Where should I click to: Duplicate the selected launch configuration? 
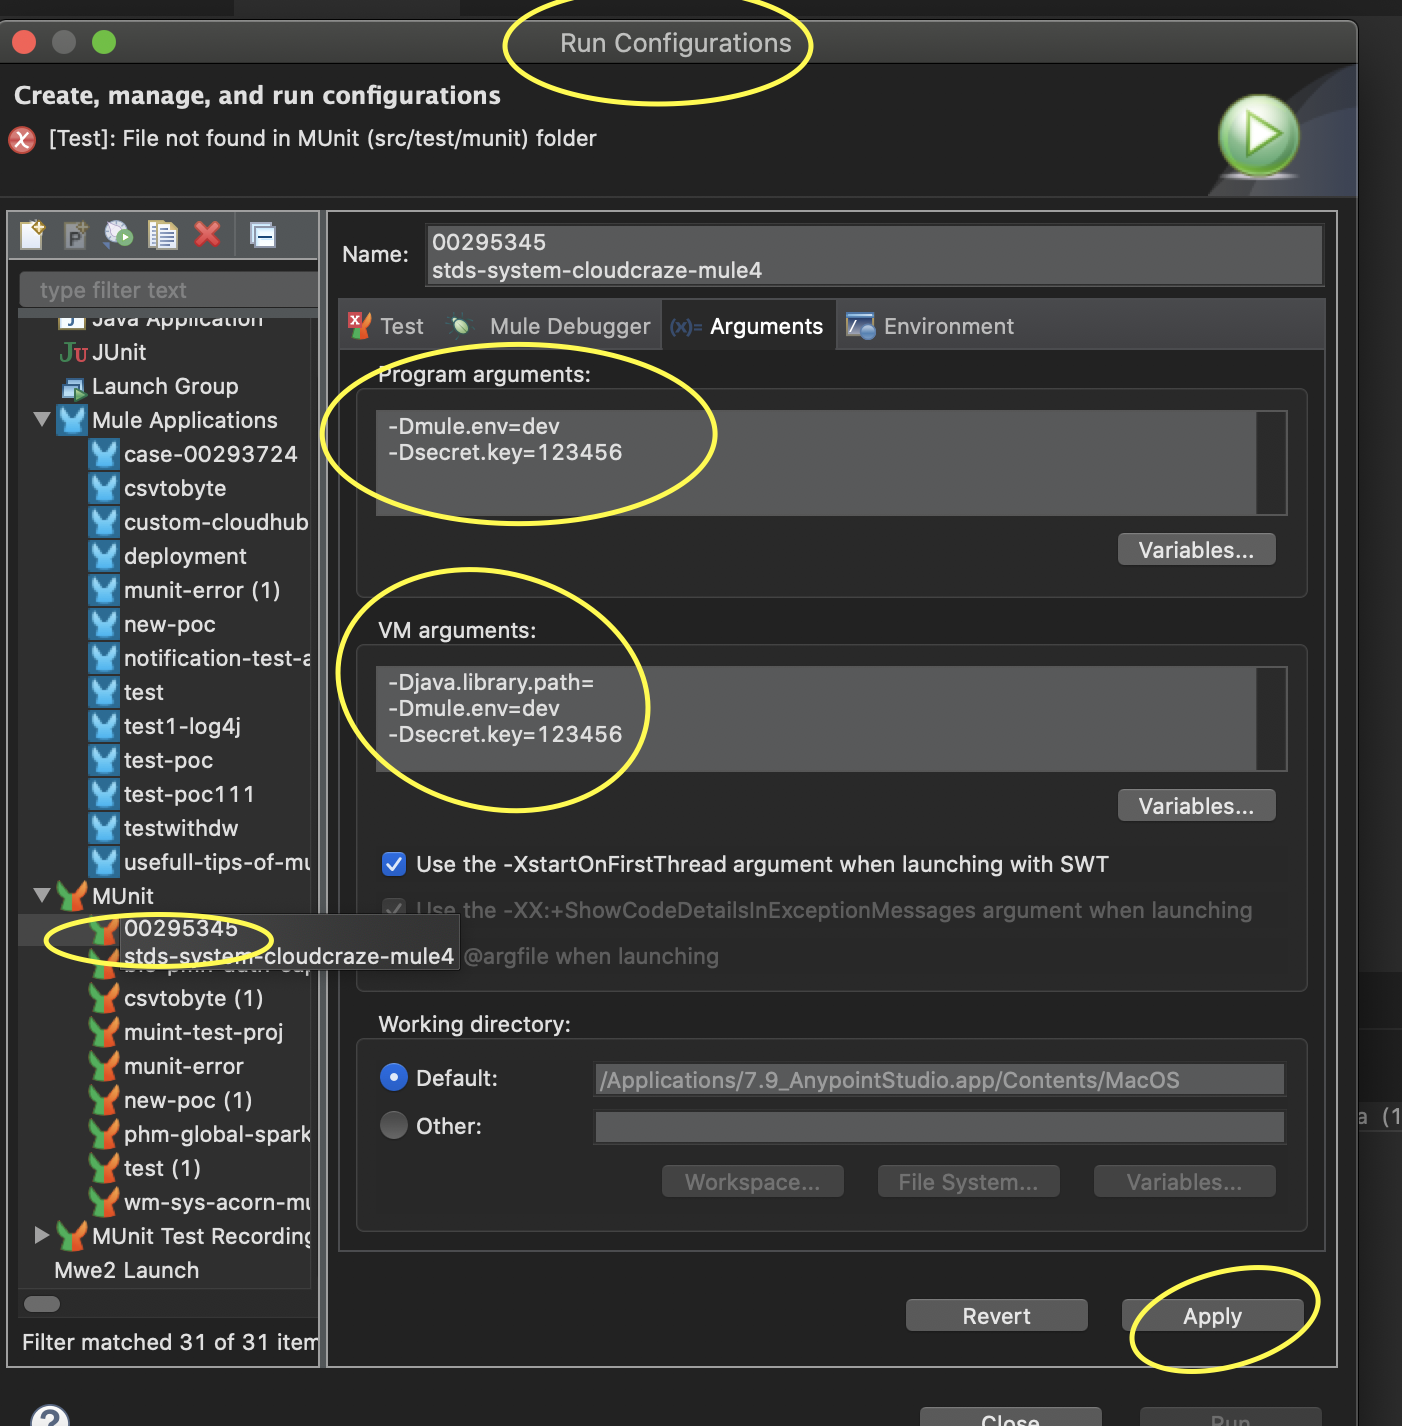click(162, 235)
